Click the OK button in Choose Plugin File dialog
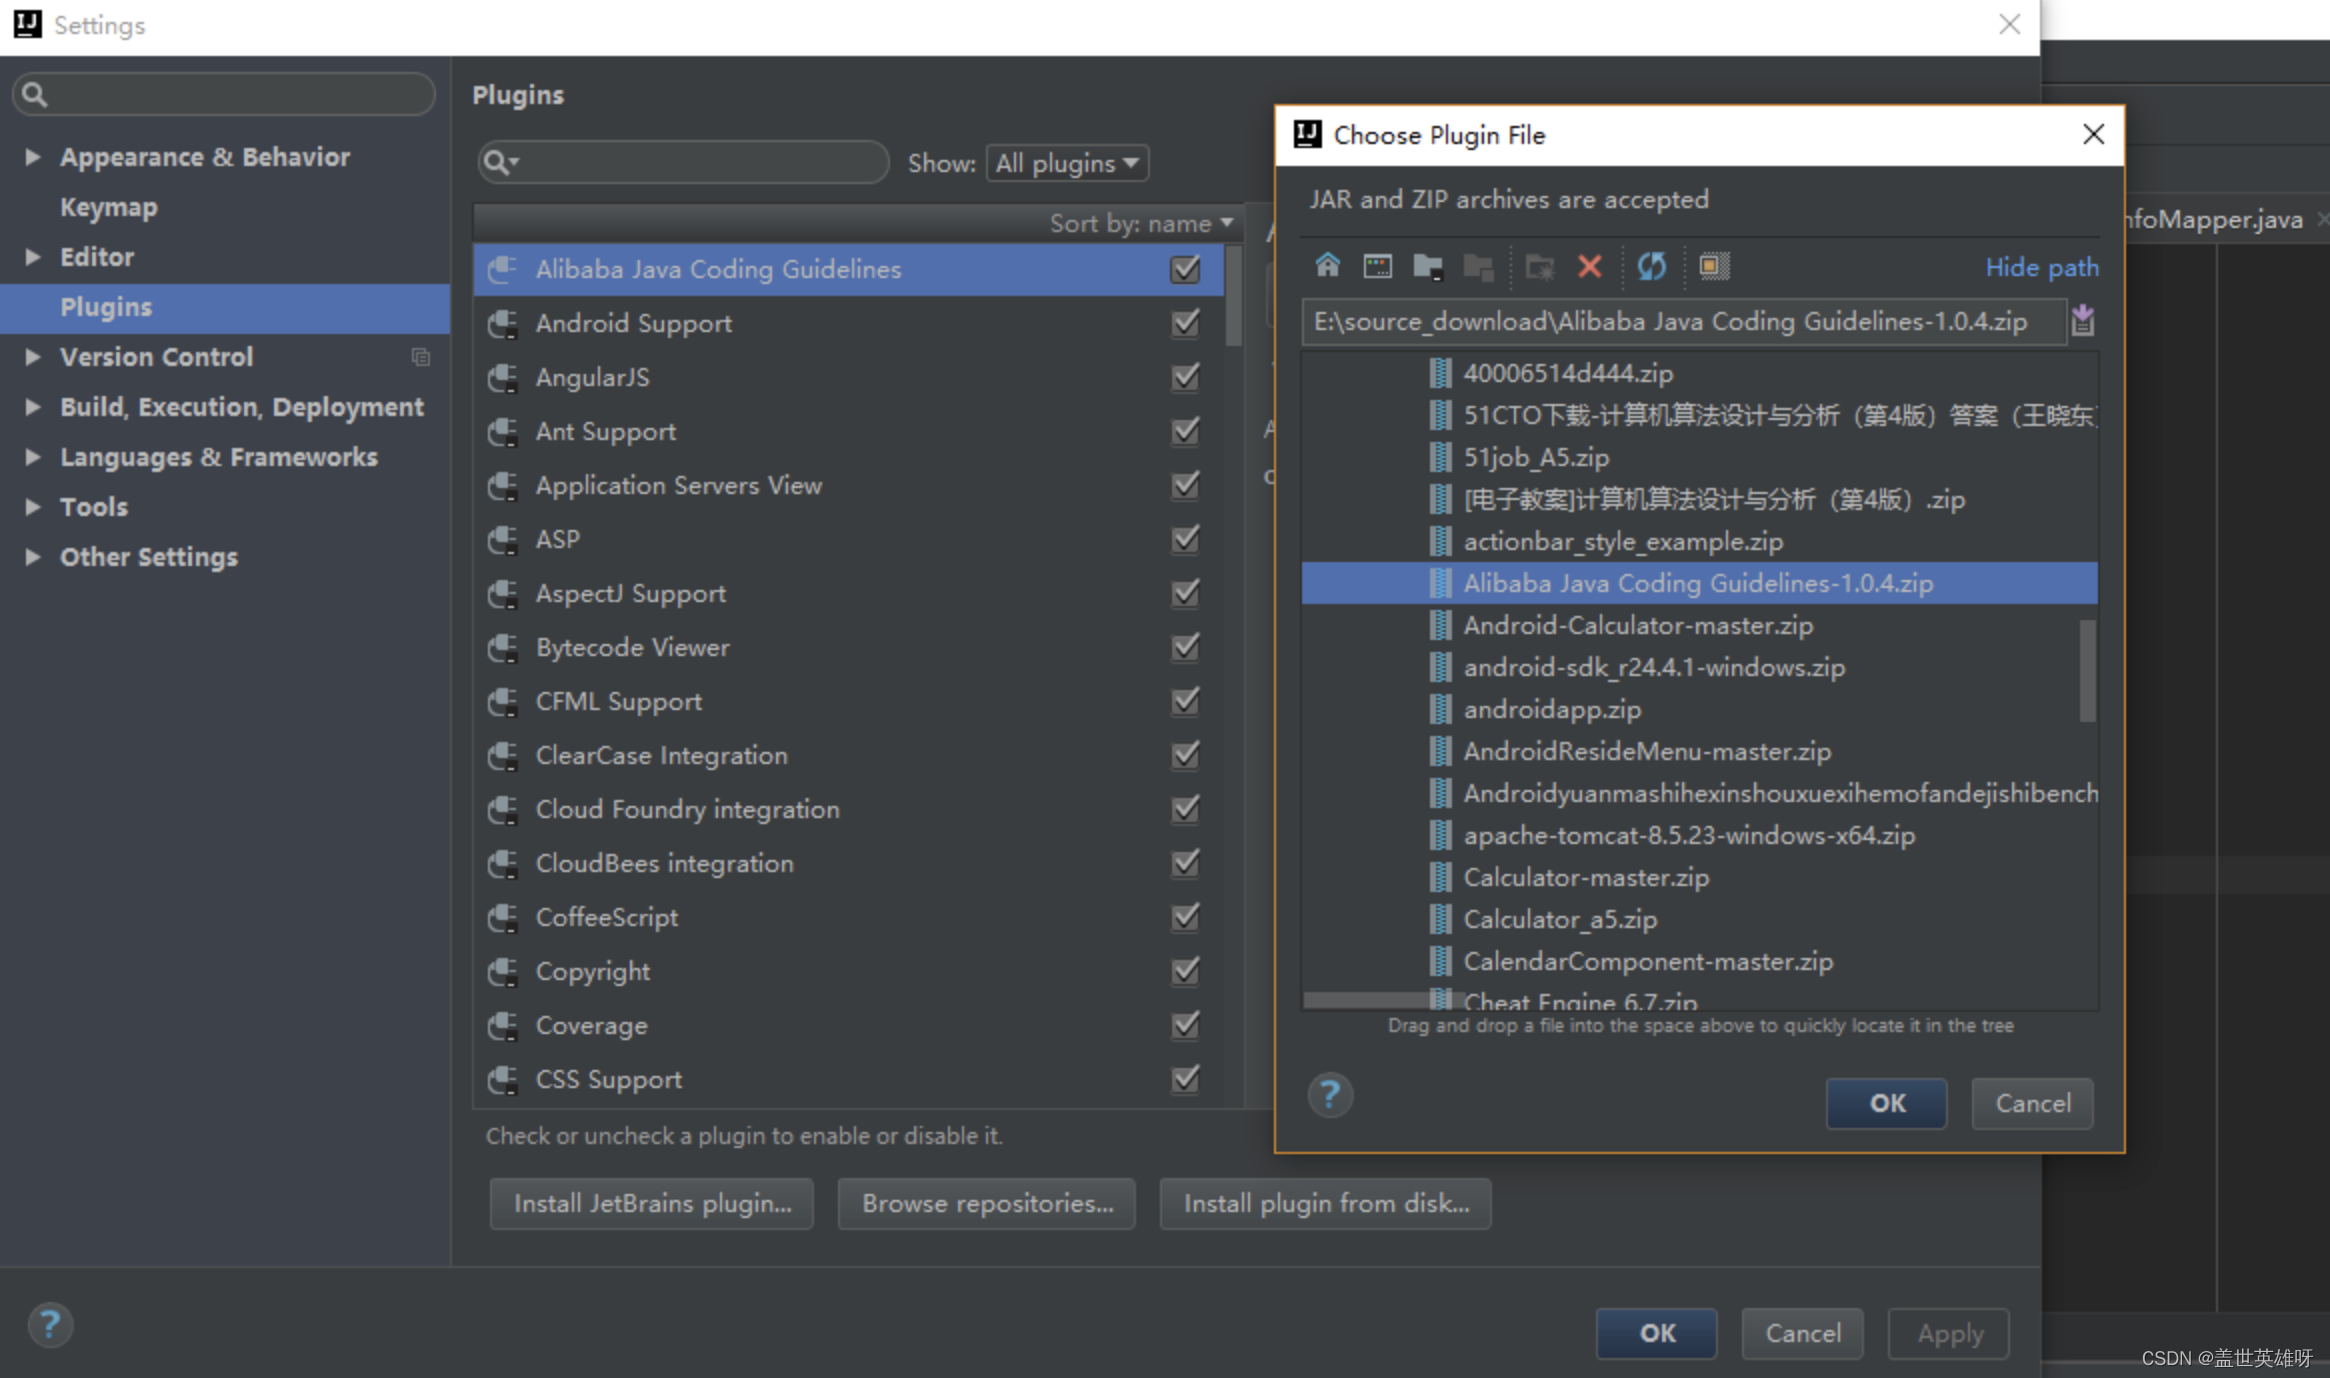The height and width of the screenshot is (1378, 2330). [x=1884, y=1102]
